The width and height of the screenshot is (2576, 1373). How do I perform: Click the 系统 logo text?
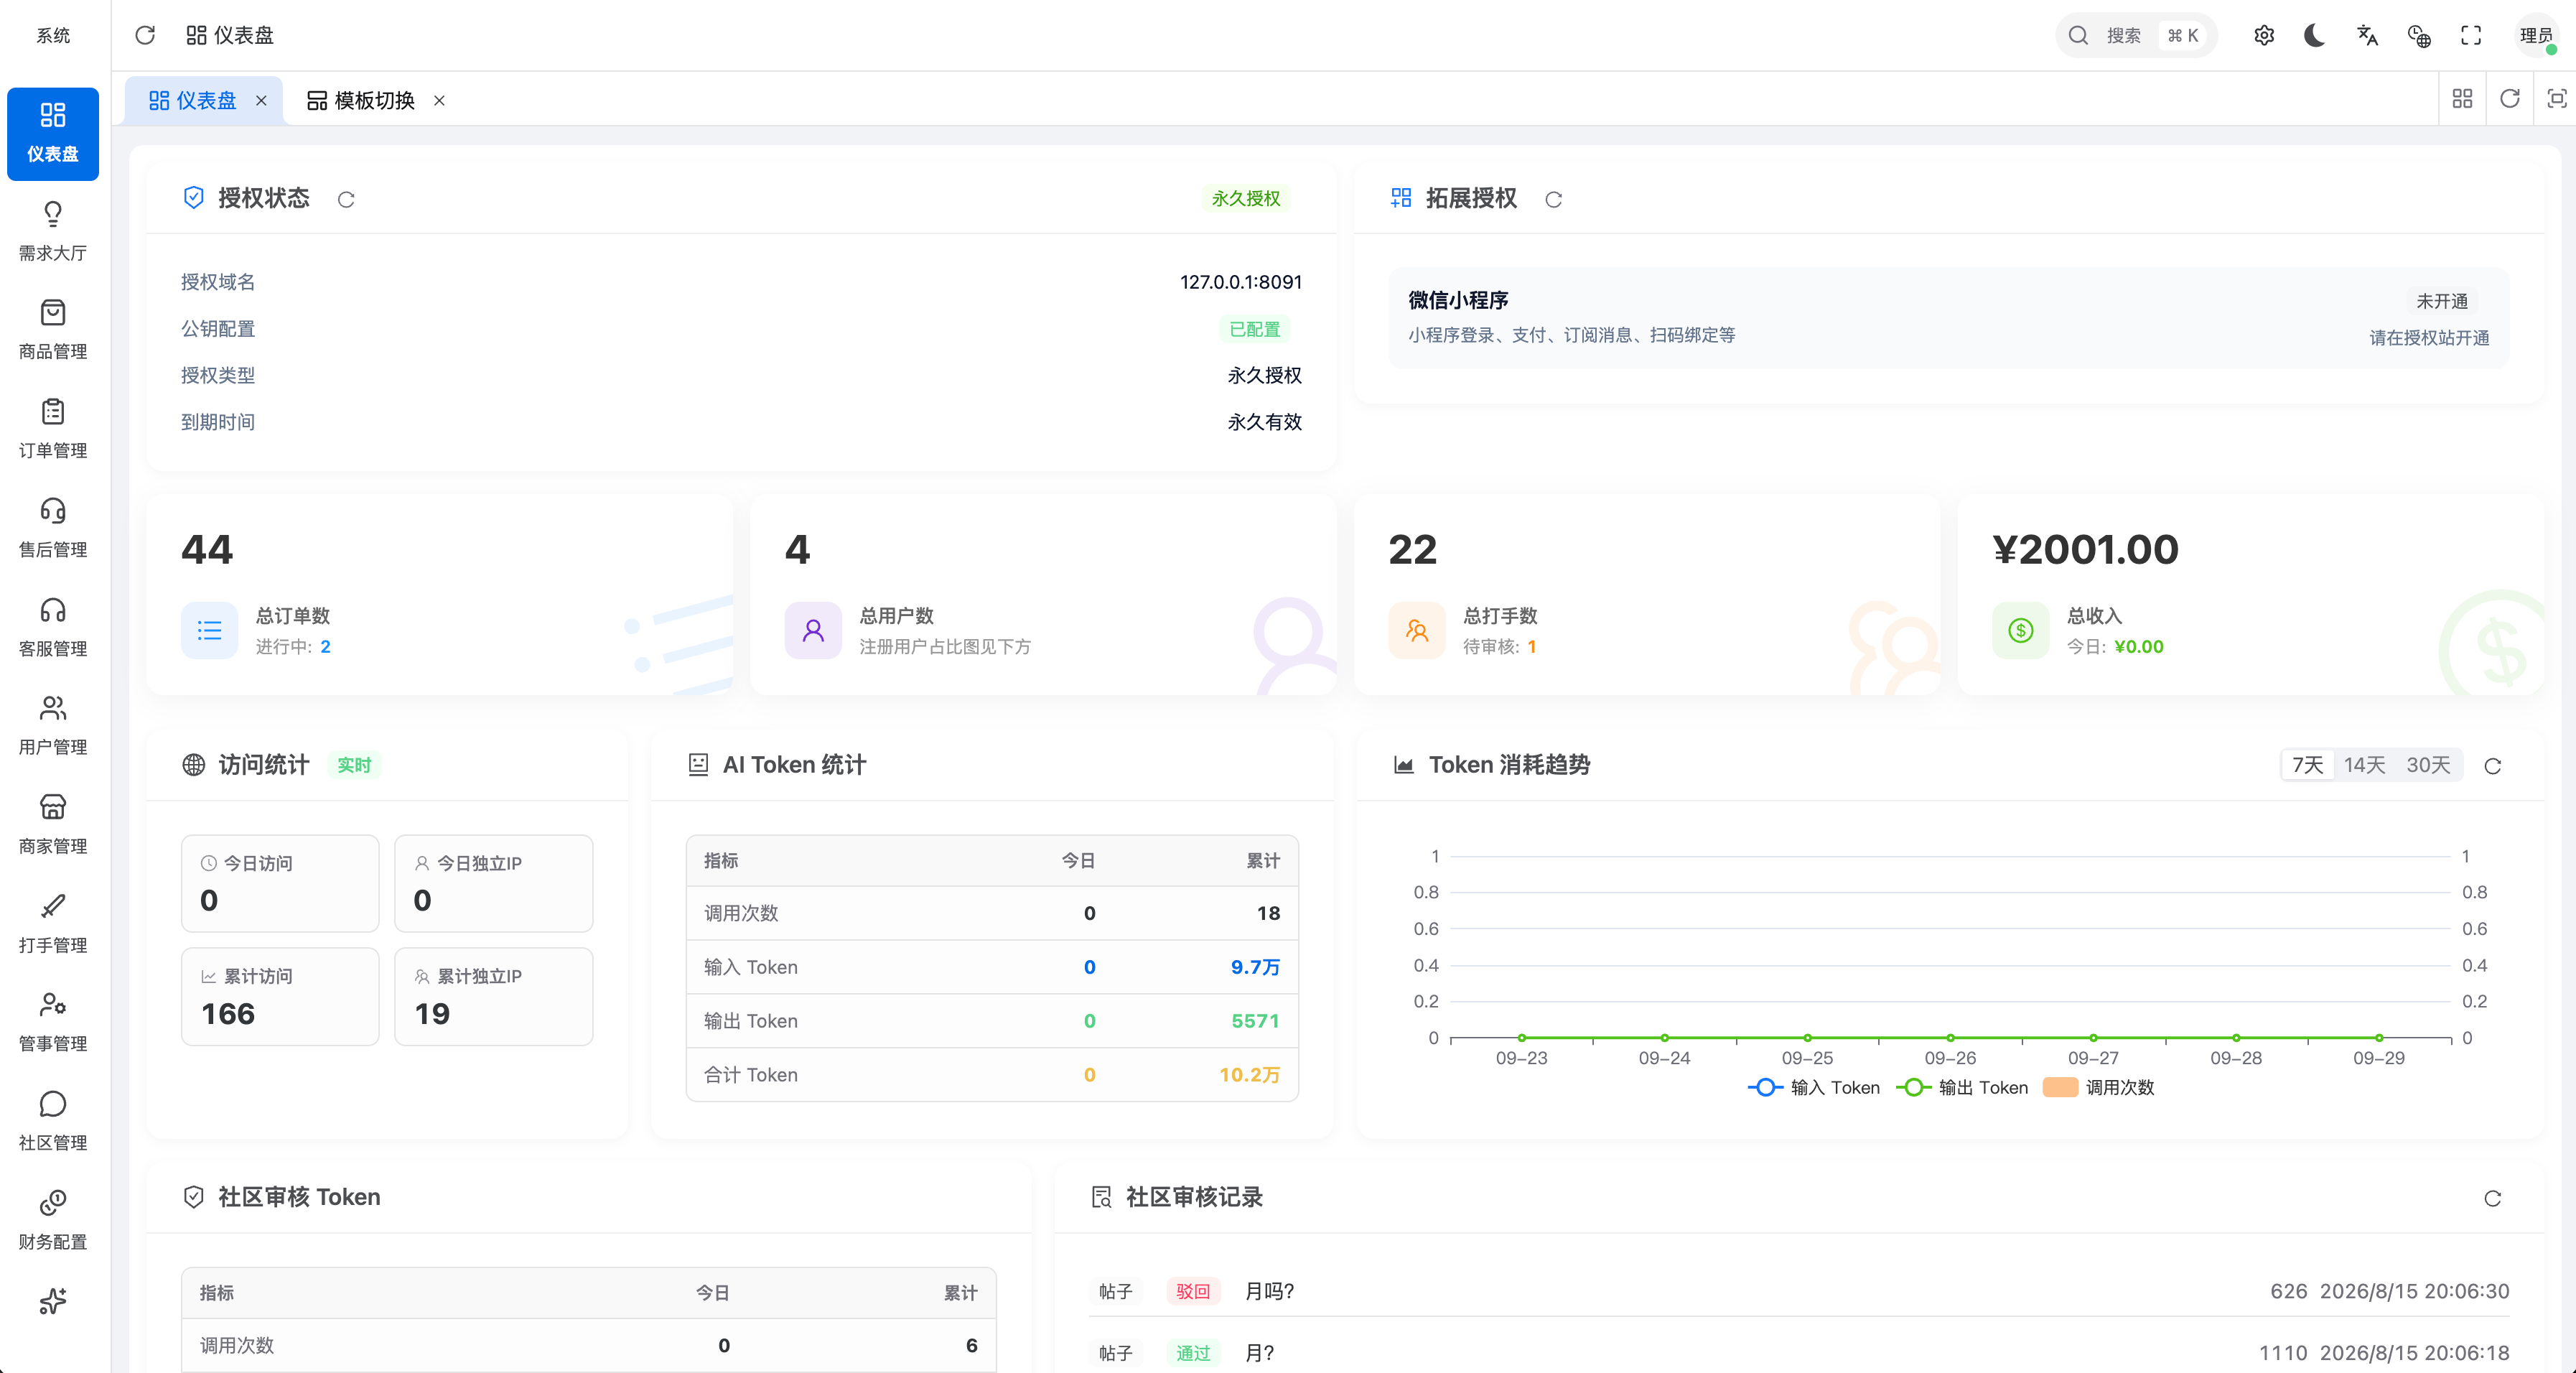pyautogui.click(x=53, y=35)
